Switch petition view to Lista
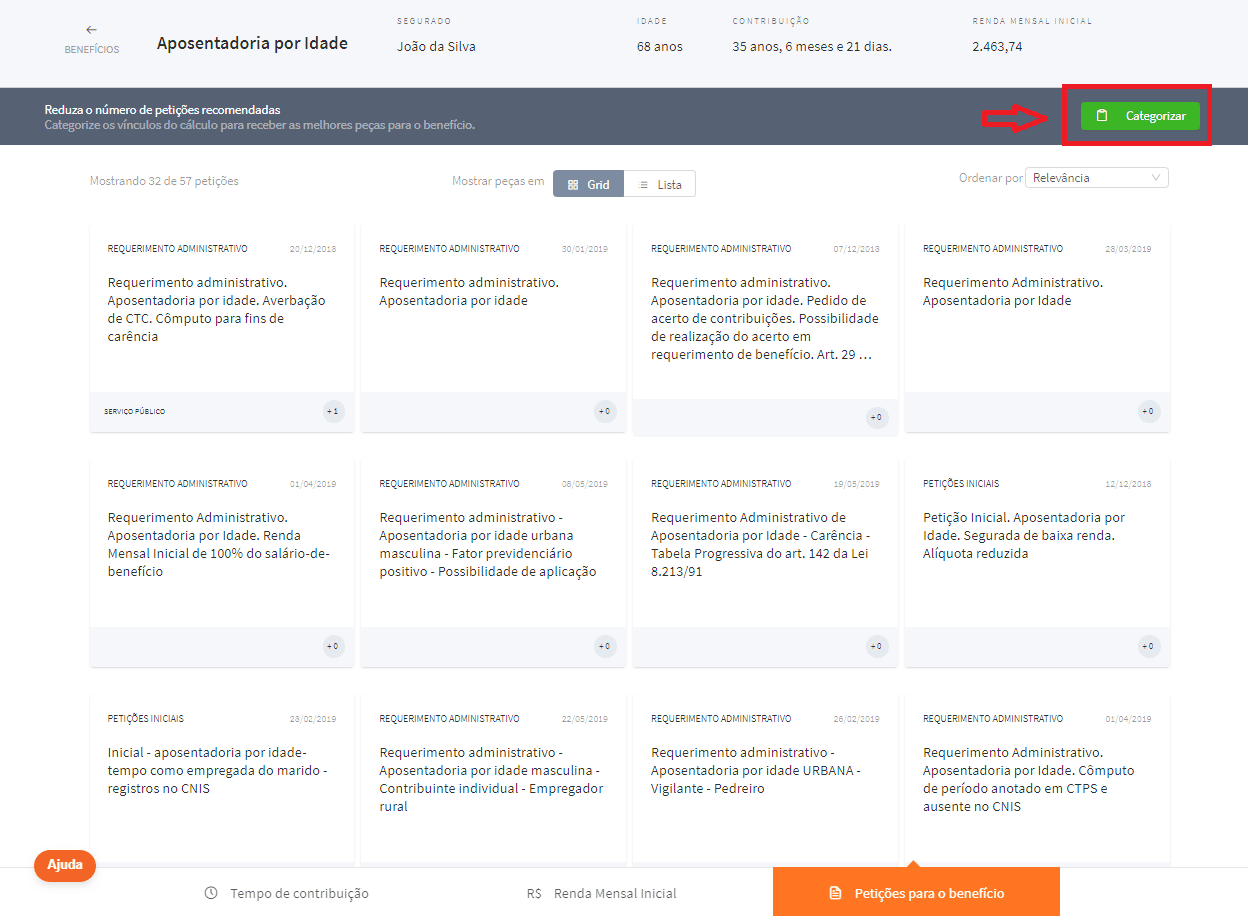This screenshot has width=1248, height=918. (660, 185)
